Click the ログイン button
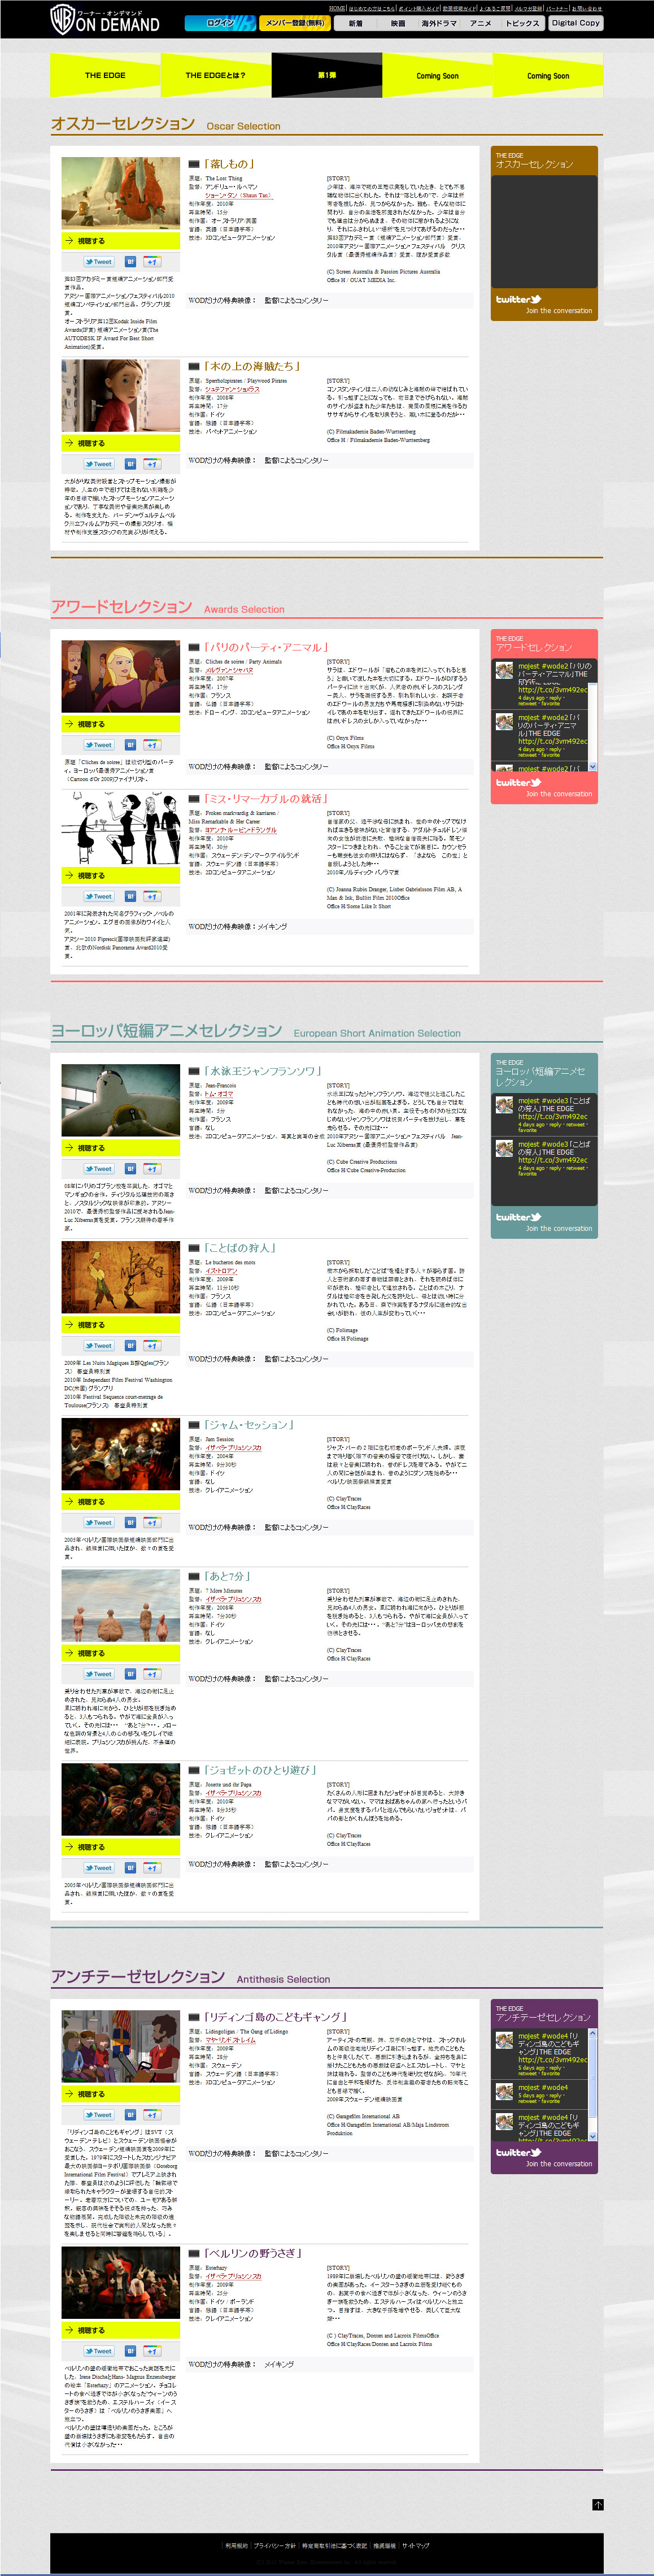Screen dimensions: 654x2576 pos(220,23)
